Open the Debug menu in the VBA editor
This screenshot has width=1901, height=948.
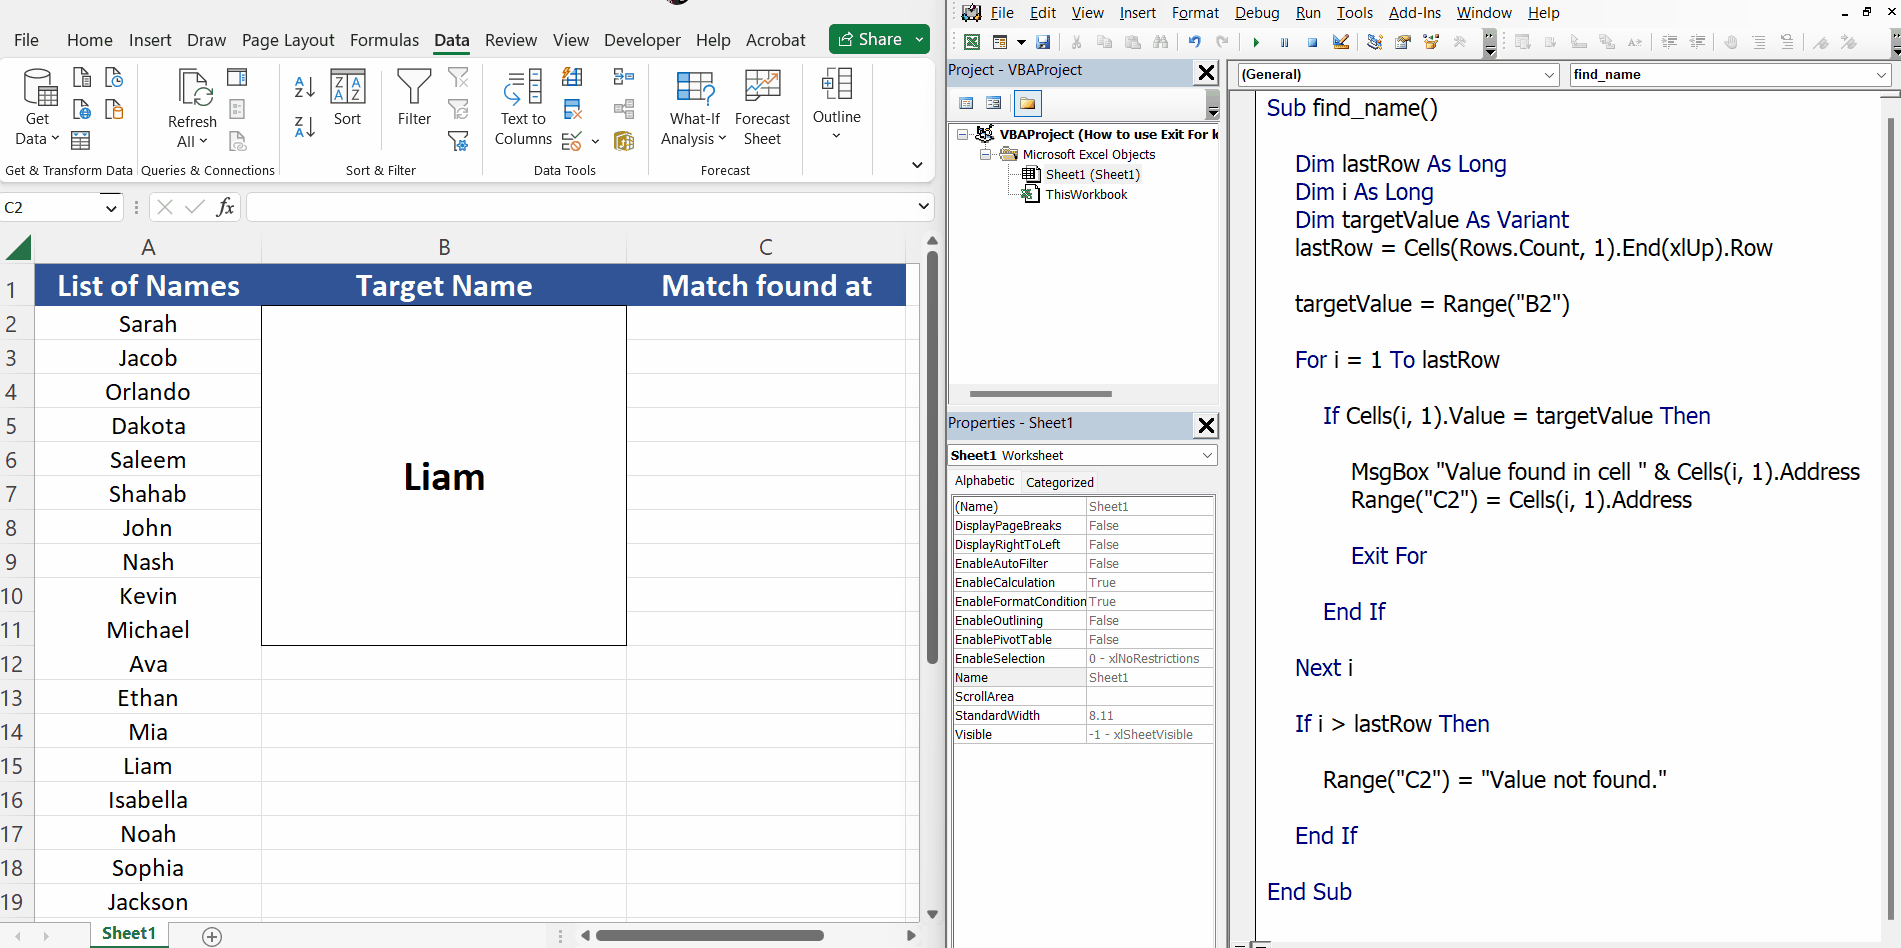1256,13
